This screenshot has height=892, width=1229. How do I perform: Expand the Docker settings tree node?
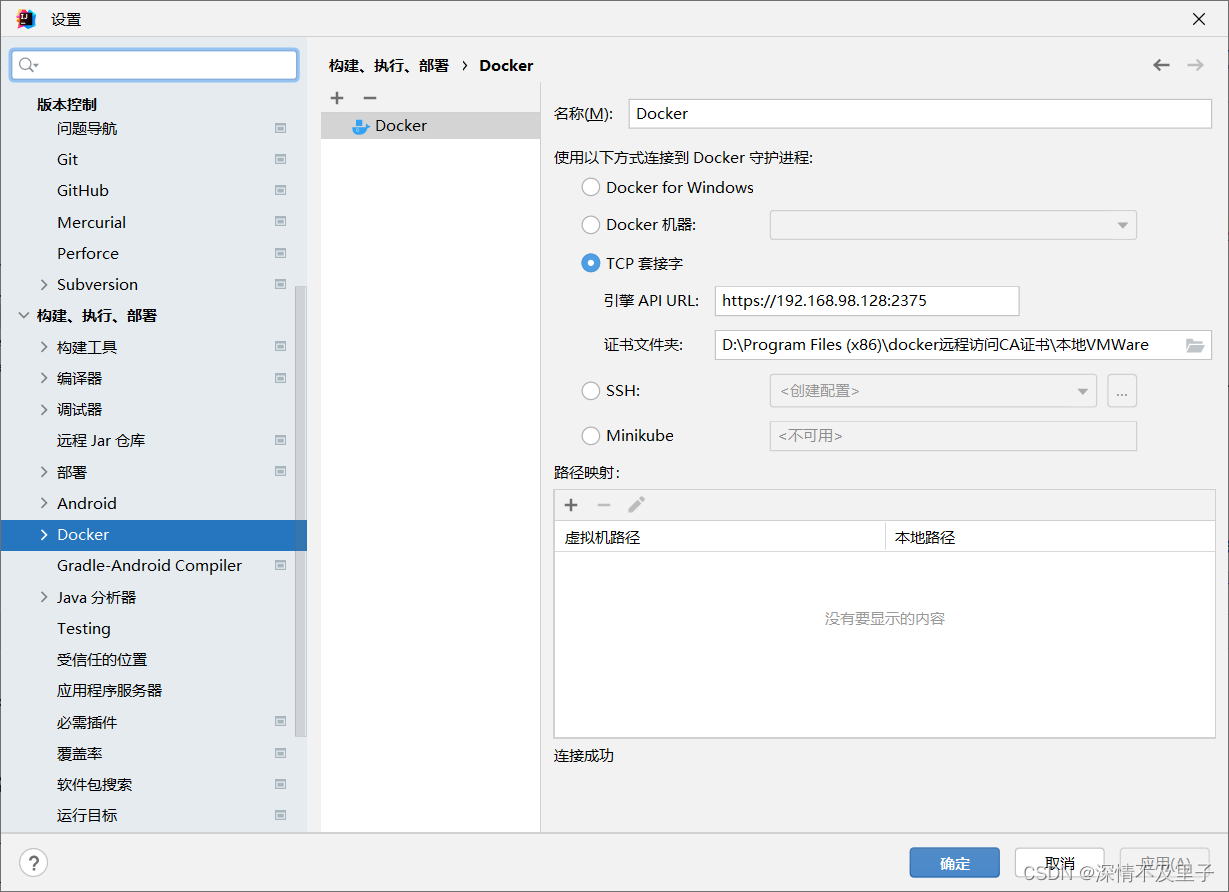pyautogui.click(x=43, y=535)
